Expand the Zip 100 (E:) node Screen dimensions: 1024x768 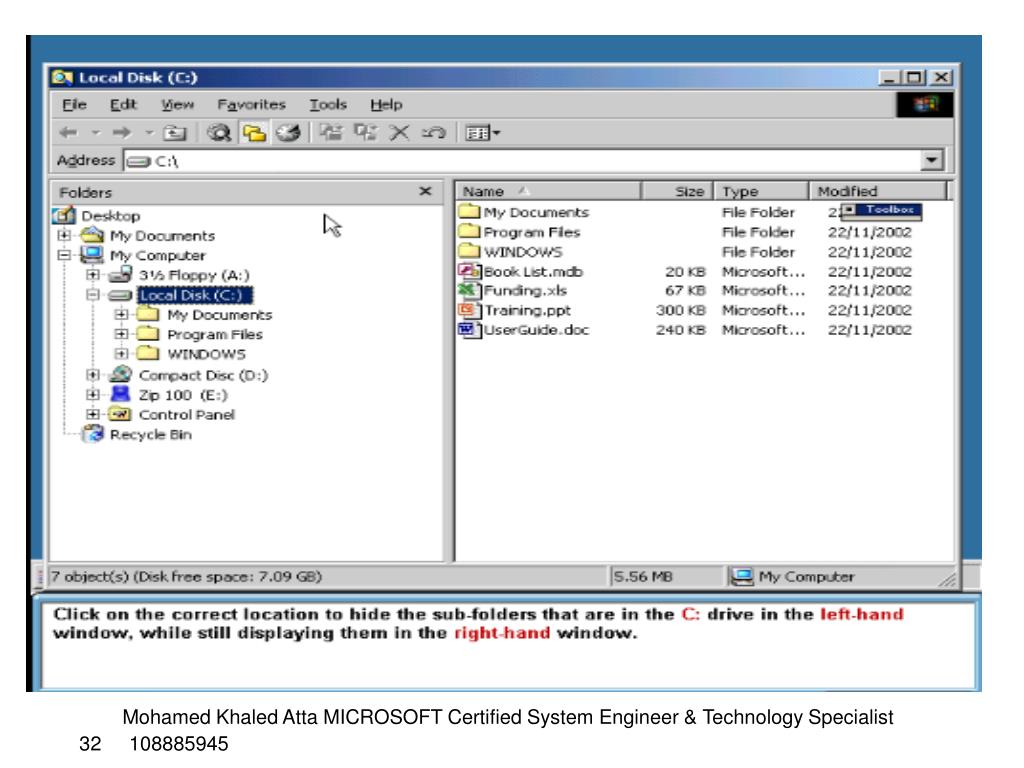pos(93,394)
